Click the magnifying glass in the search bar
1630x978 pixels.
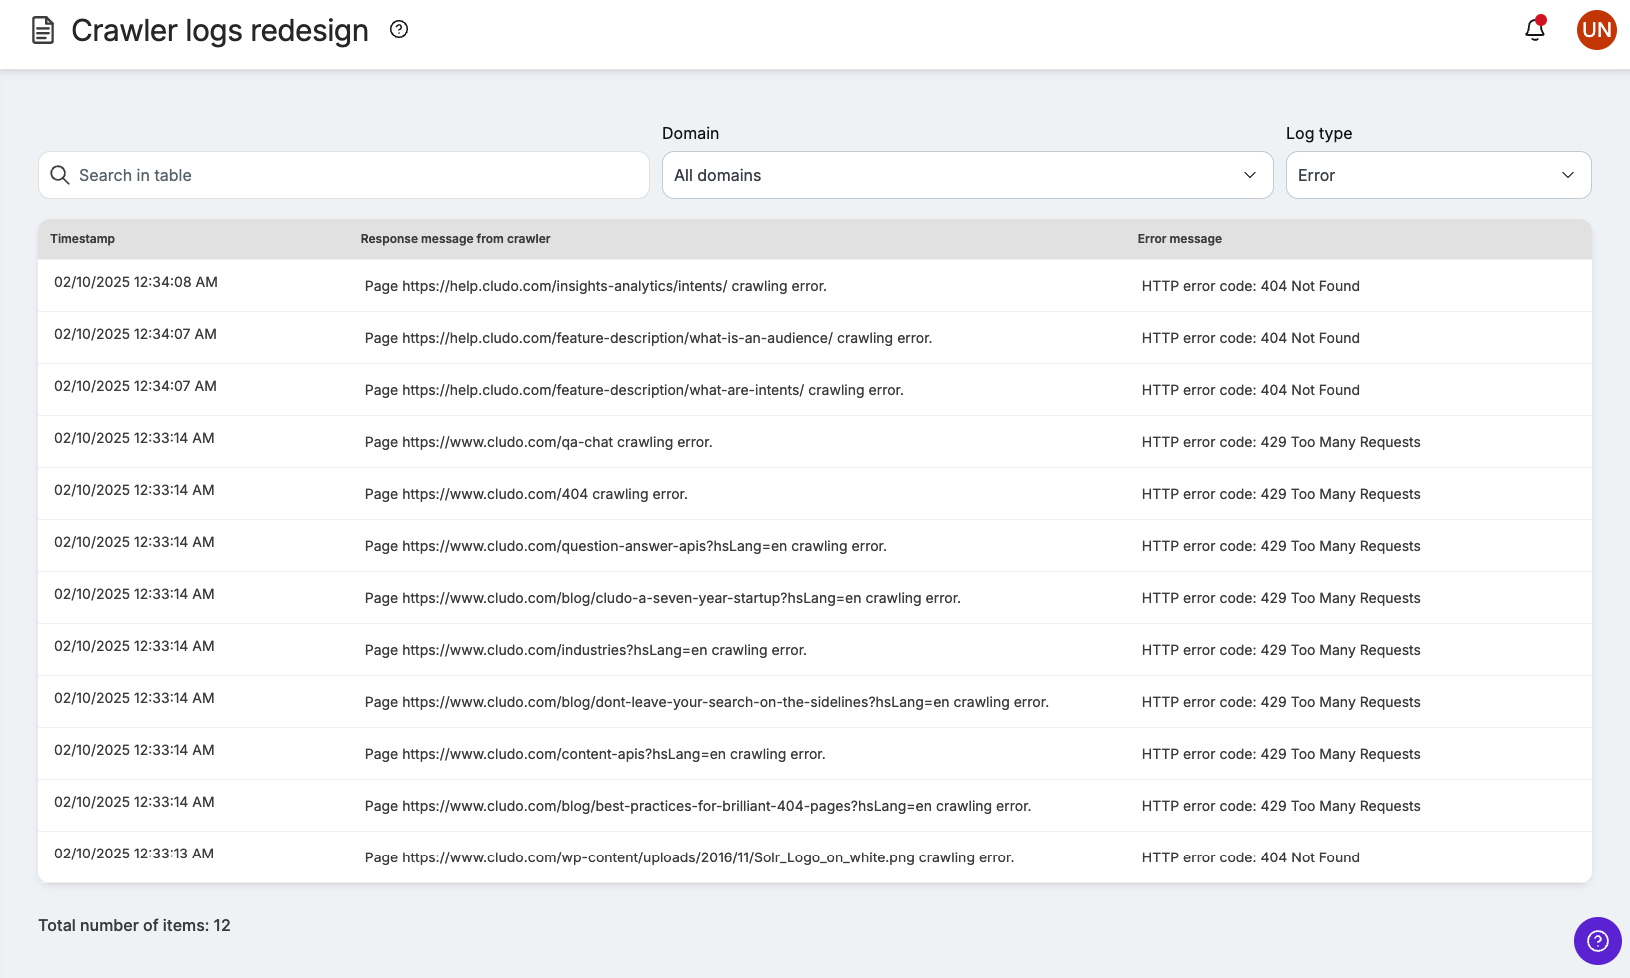(x=60, y=175)
